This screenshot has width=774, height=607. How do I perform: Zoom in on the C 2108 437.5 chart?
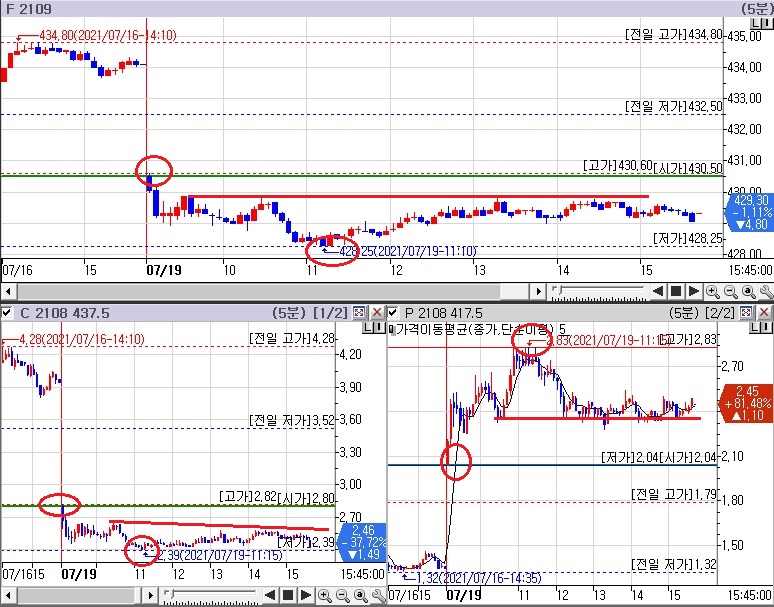click(324, 596)
